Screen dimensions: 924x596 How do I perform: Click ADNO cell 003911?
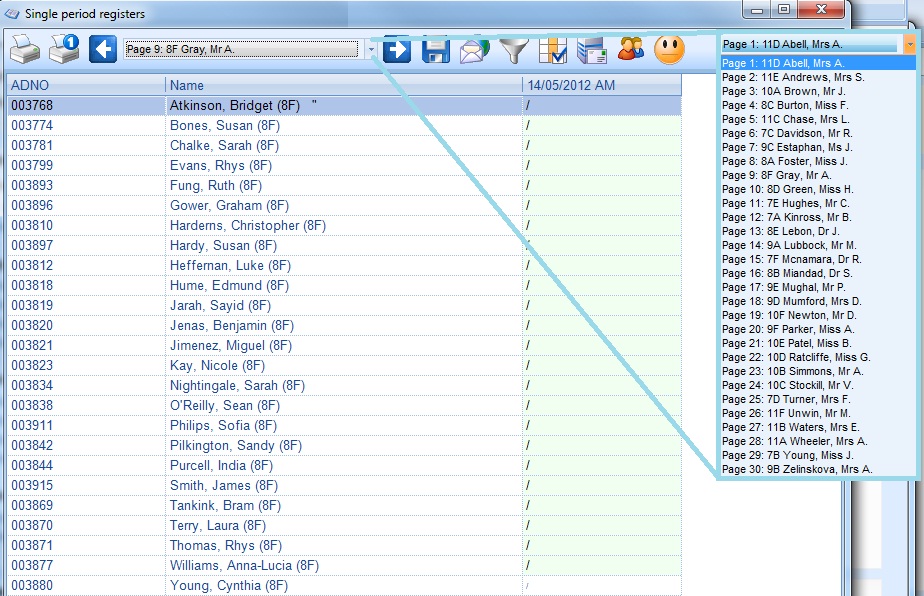click(x=86, y=426)
